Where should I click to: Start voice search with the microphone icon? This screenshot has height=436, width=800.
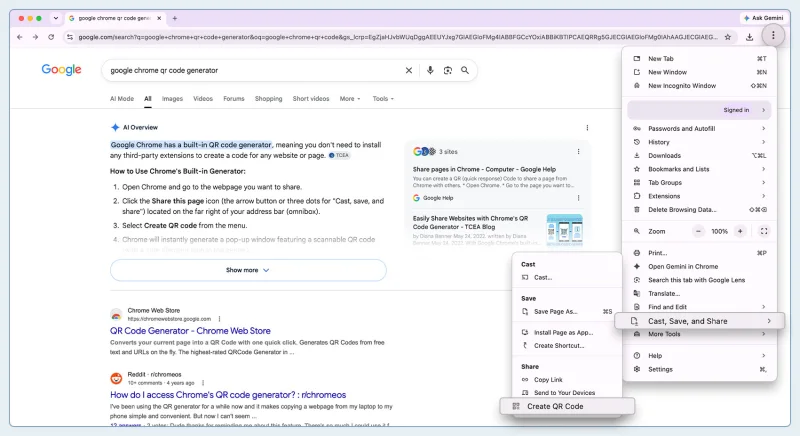(430, 70)
